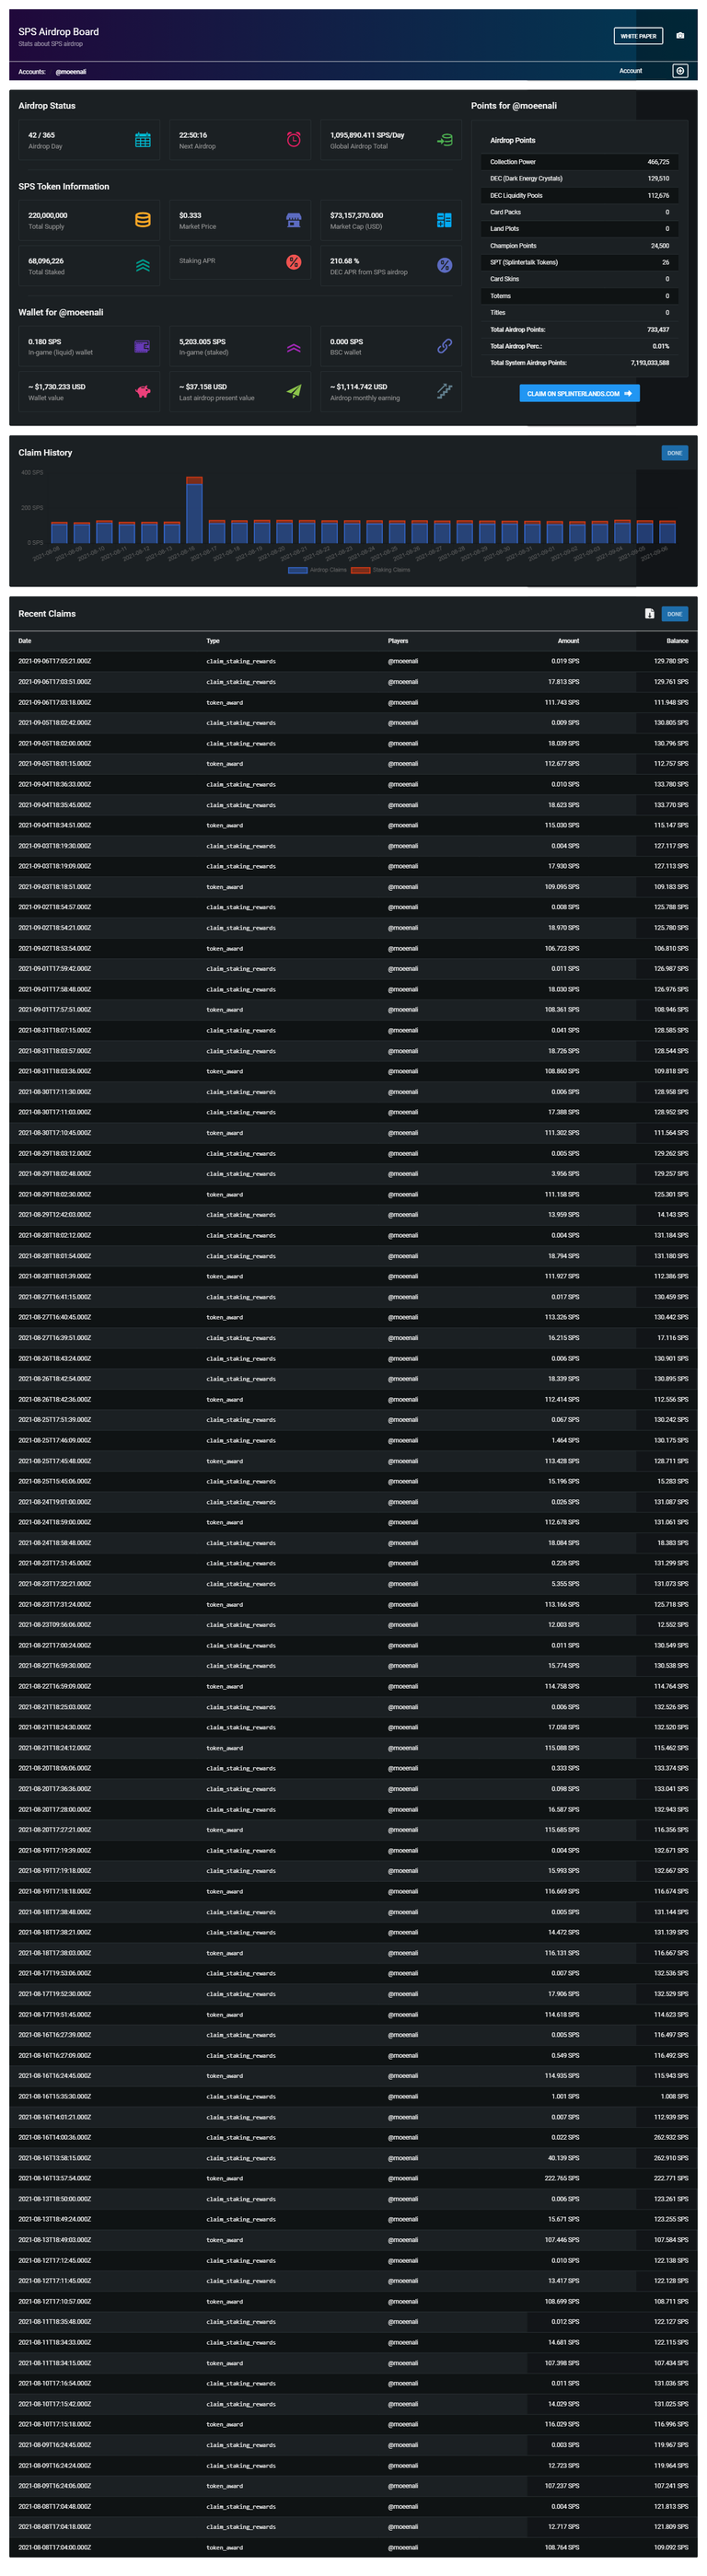707x2576 pixels.
Task: Click the add account plus icon
Action: 680,71
